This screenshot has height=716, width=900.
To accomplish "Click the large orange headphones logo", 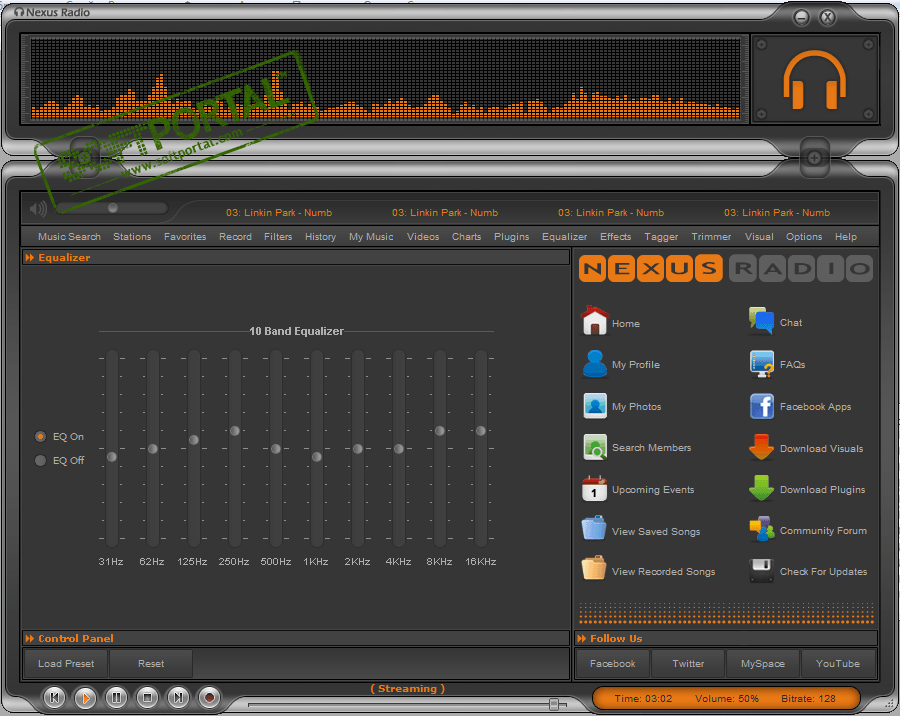I will pyautogui.click(x=814, y=80).
